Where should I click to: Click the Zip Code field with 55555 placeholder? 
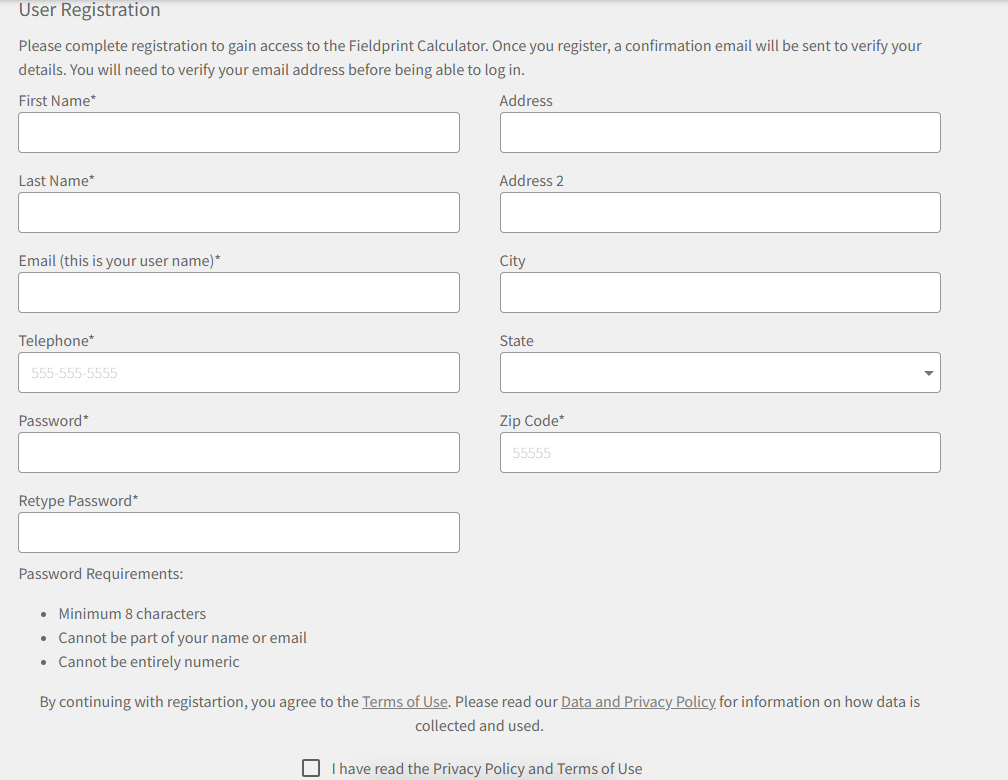click(720, 453)
